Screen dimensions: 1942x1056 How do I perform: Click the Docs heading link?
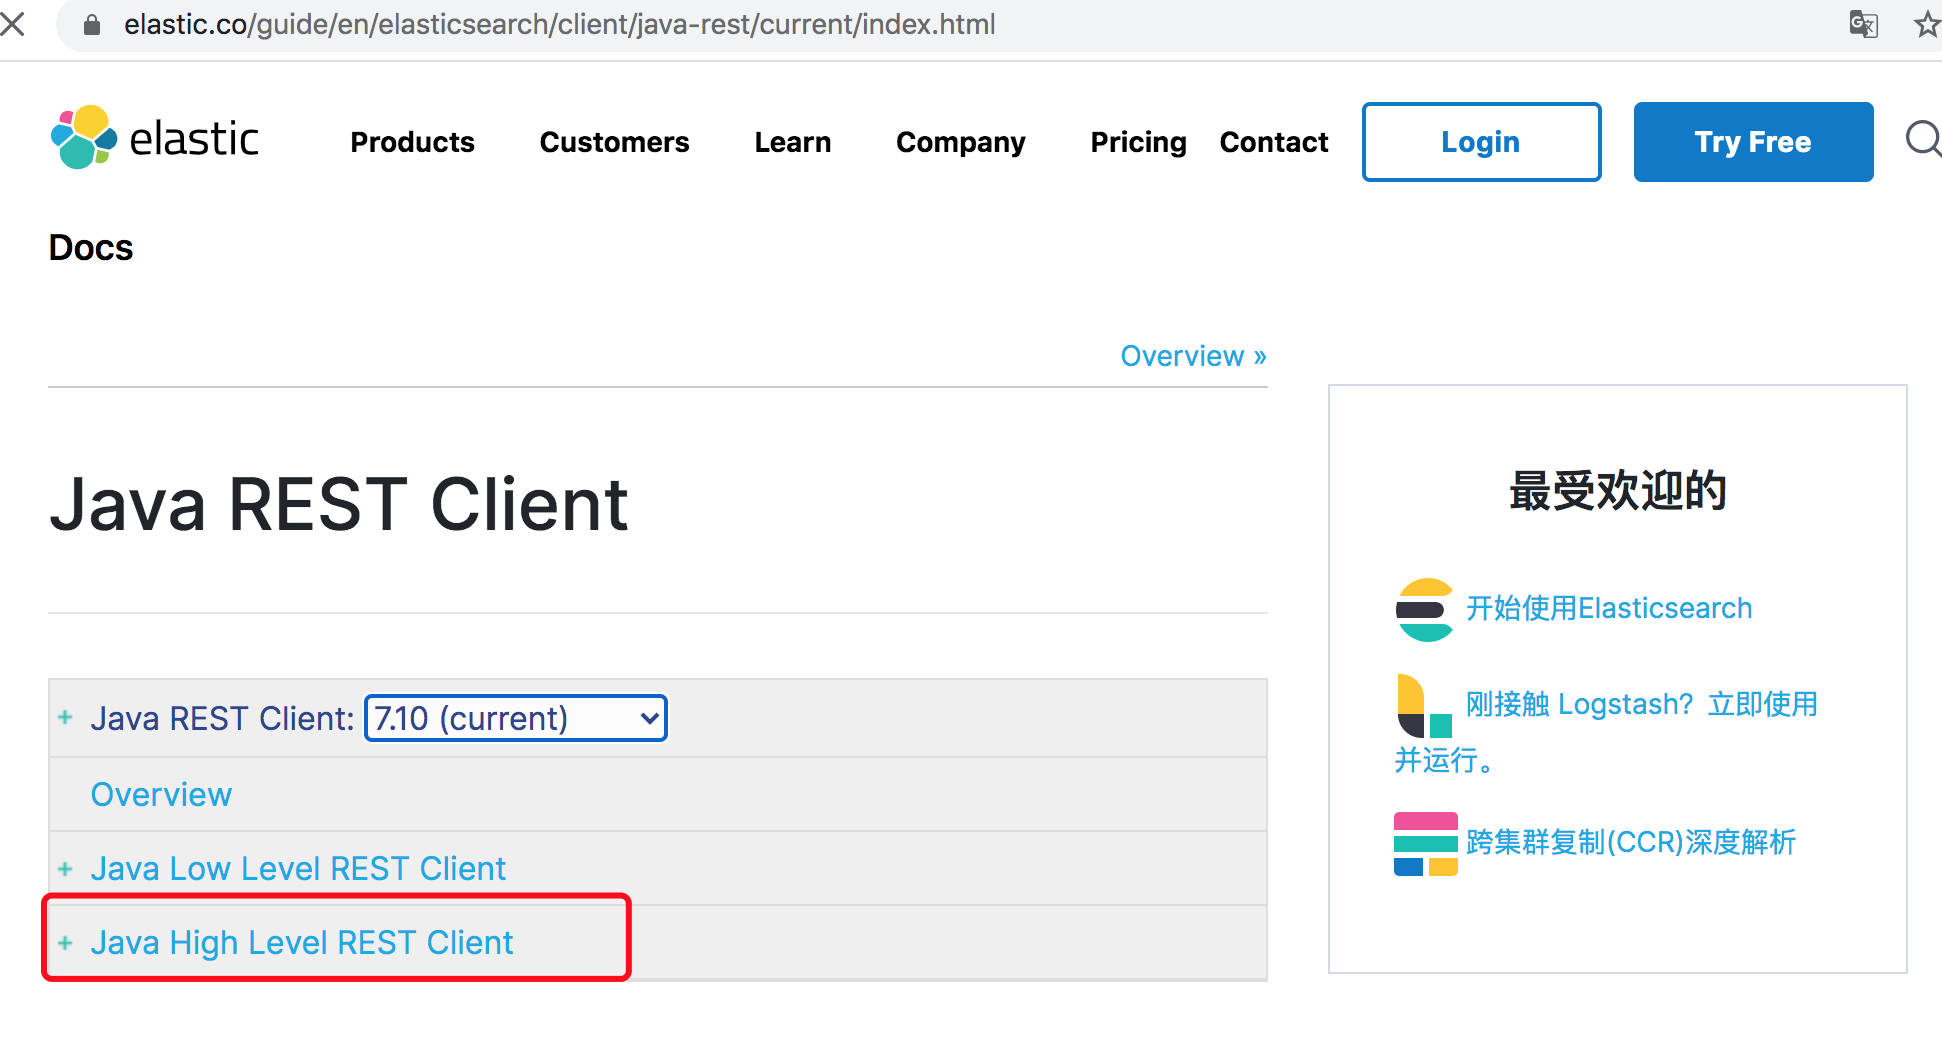(x=91, y=247)
